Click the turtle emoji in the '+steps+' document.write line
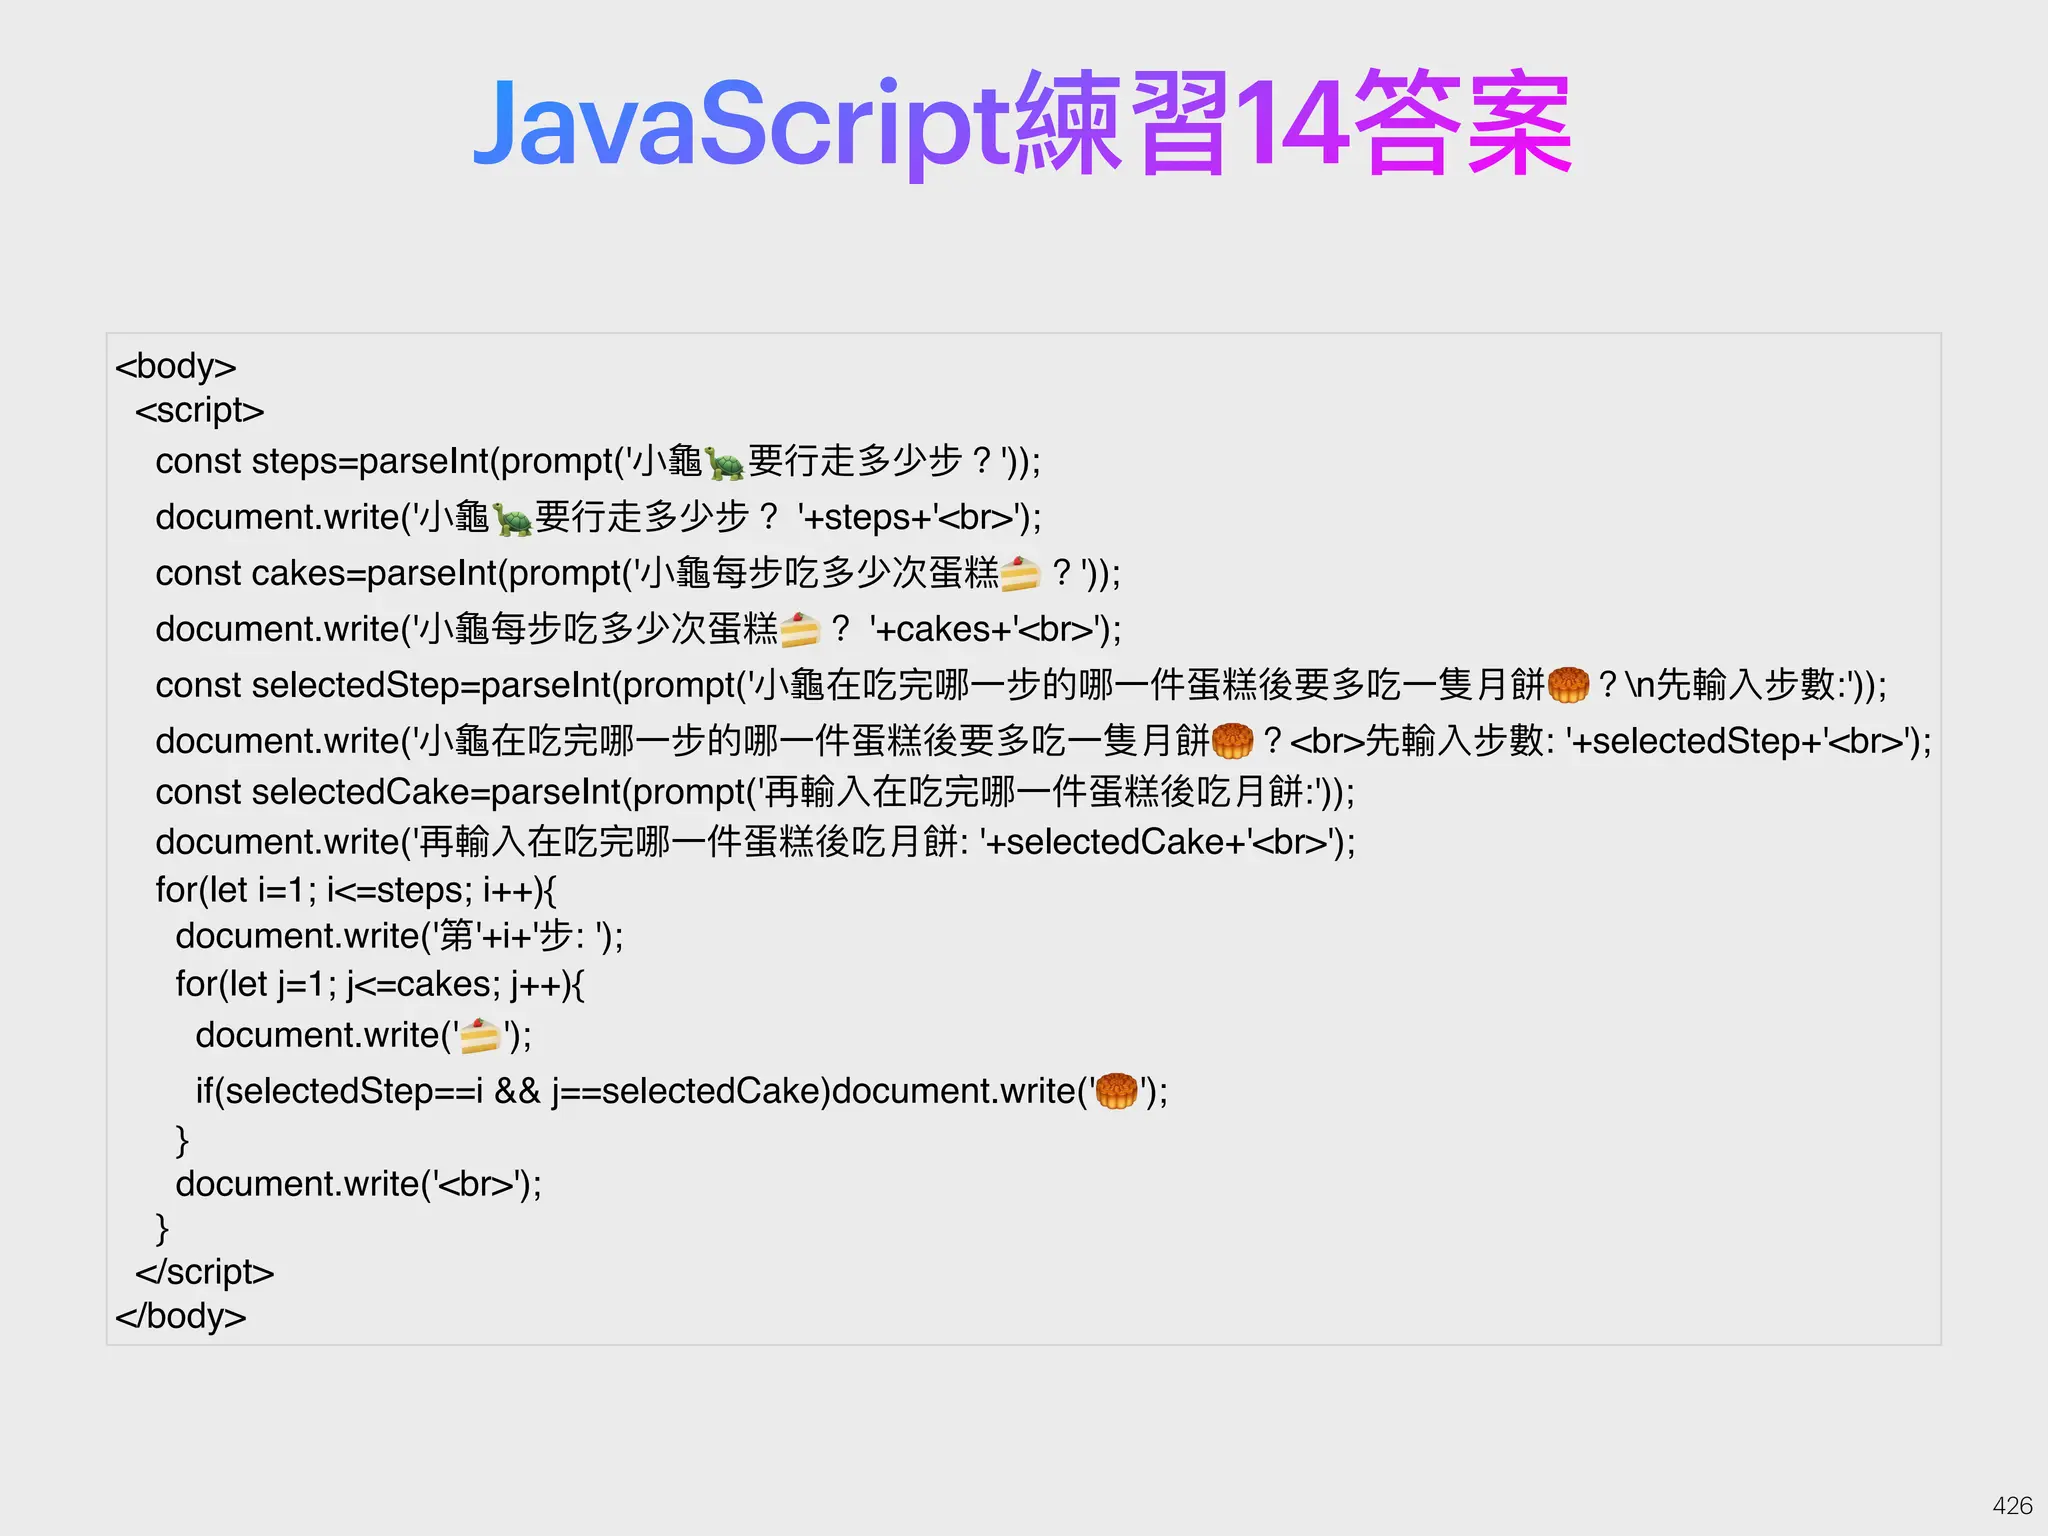 (x=512, y=519)
